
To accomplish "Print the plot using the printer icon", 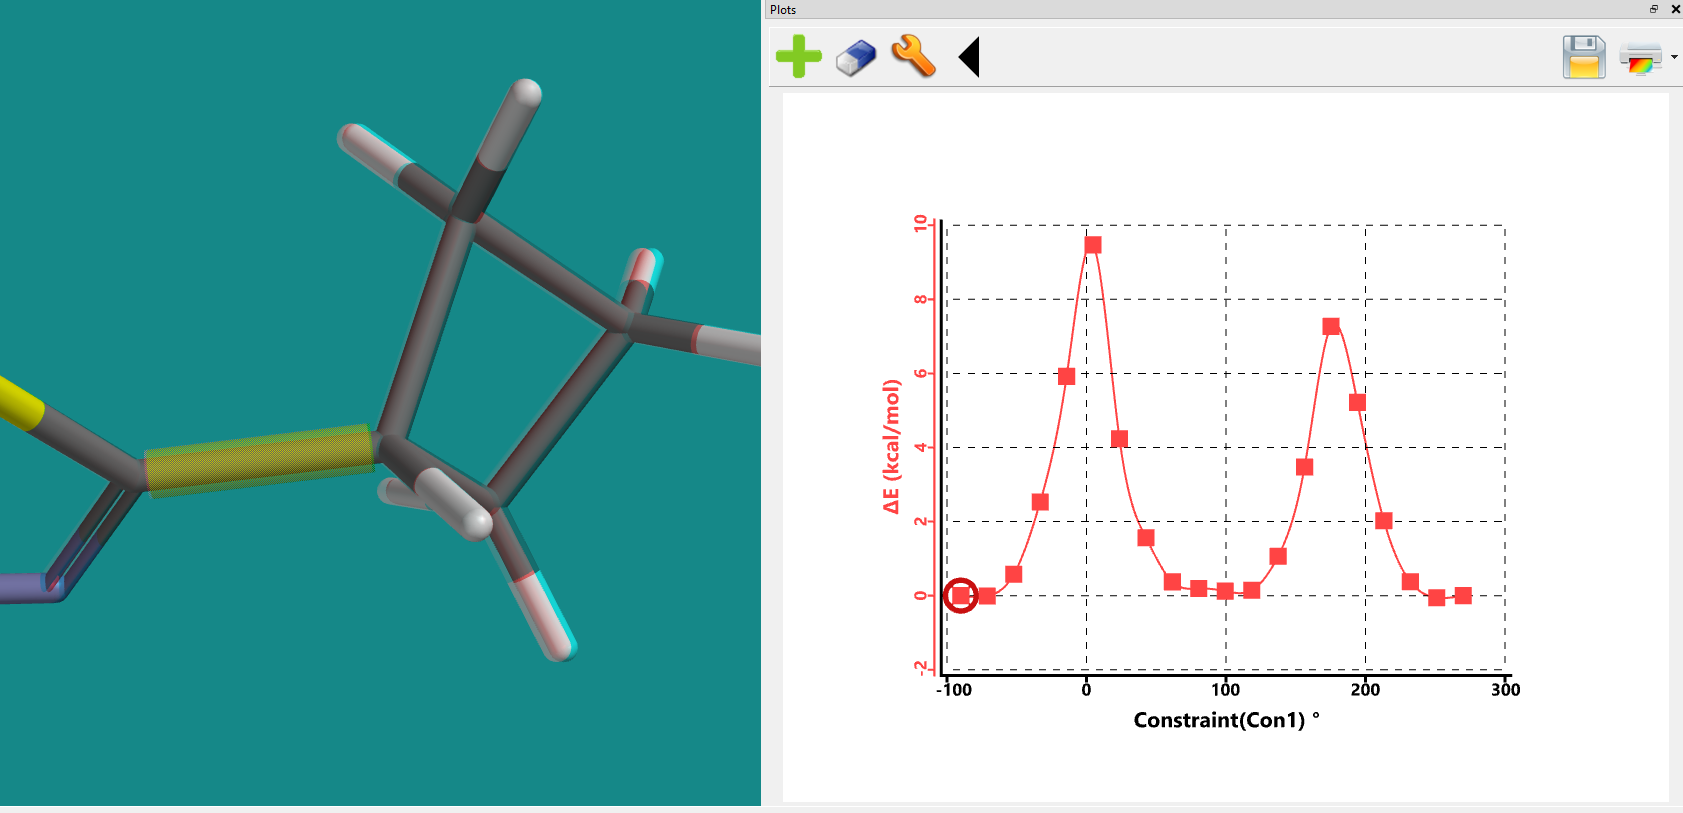I will click(1640, 59).
